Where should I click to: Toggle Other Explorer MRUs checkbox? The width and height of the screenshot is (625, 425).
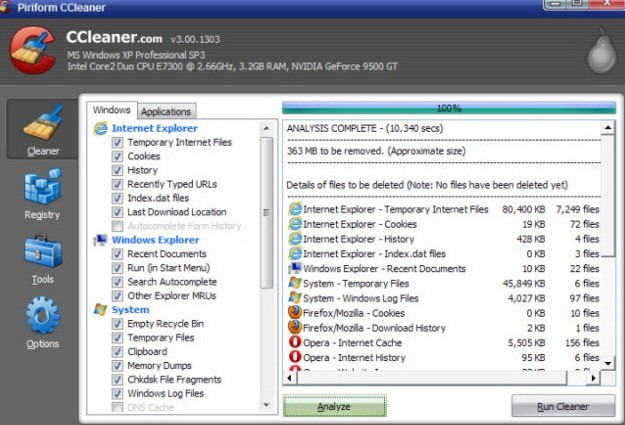[117, 296]
